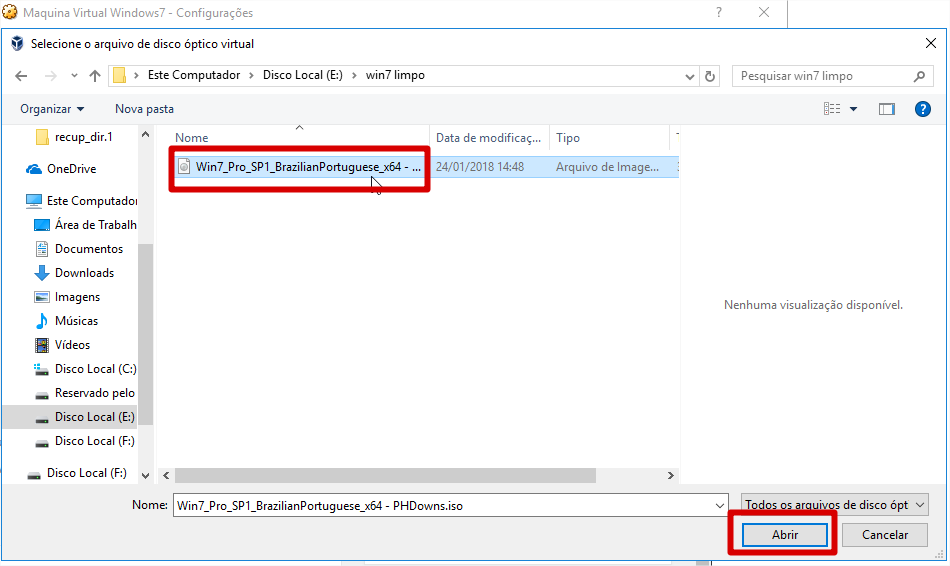Screen dimensions: 950x566
Task: Click the Imagens picture icon
Action: [x=42, y=298]
